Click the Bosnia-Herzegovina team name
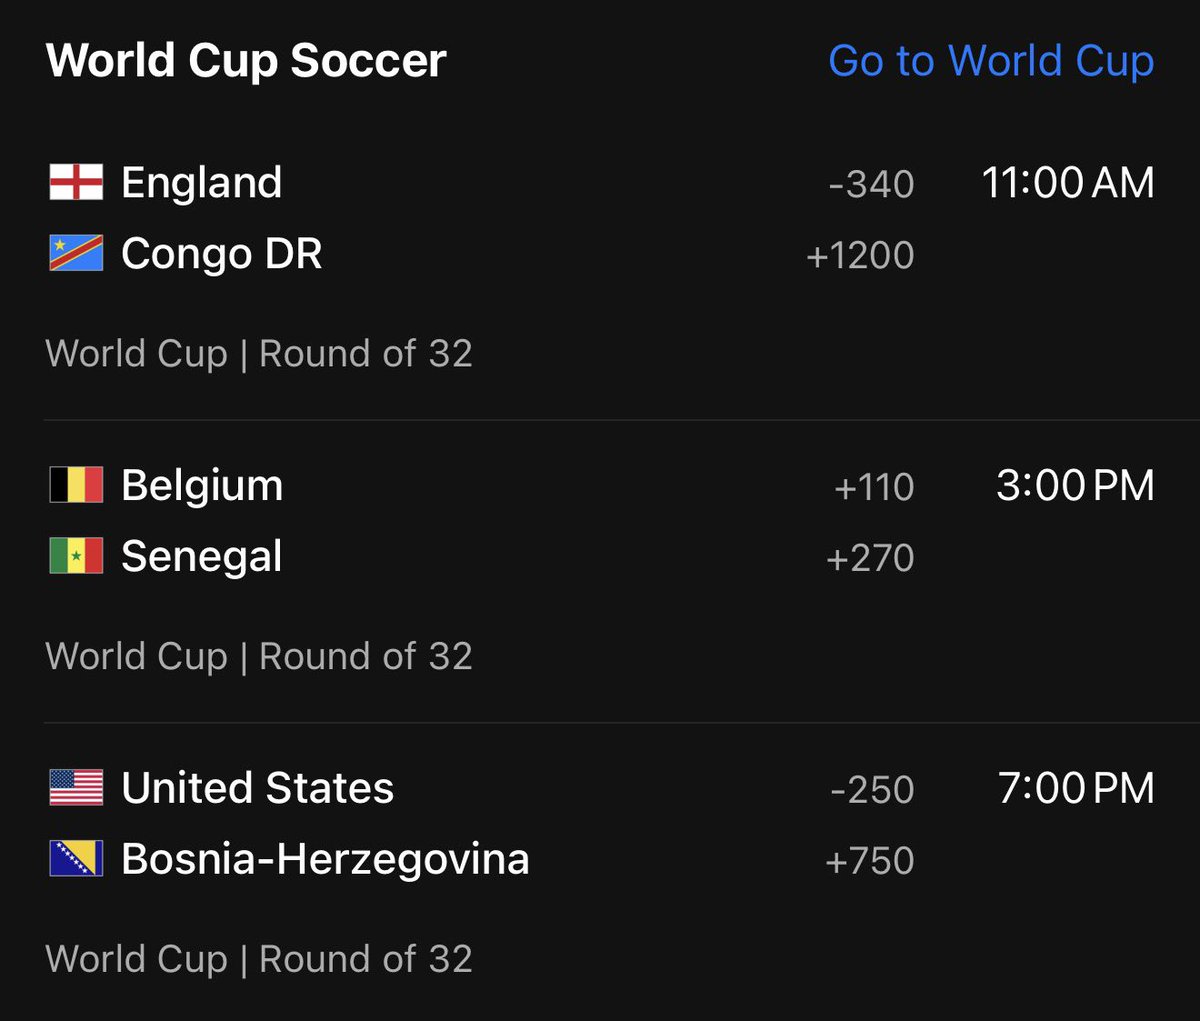 pos(325,860)
